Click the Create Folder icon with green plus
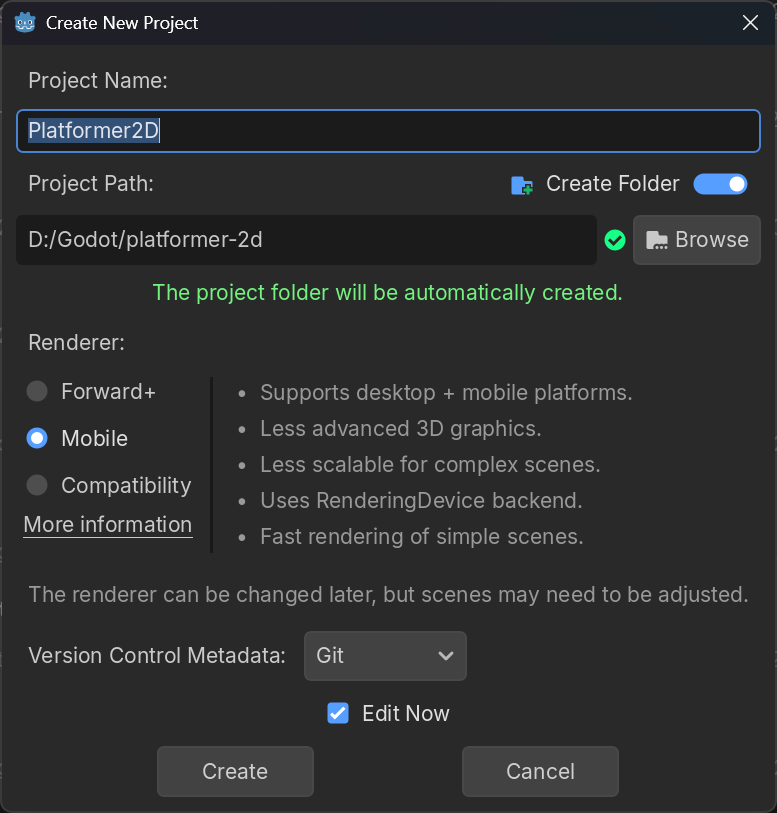777x813 pixels. (x=521, y=185)
